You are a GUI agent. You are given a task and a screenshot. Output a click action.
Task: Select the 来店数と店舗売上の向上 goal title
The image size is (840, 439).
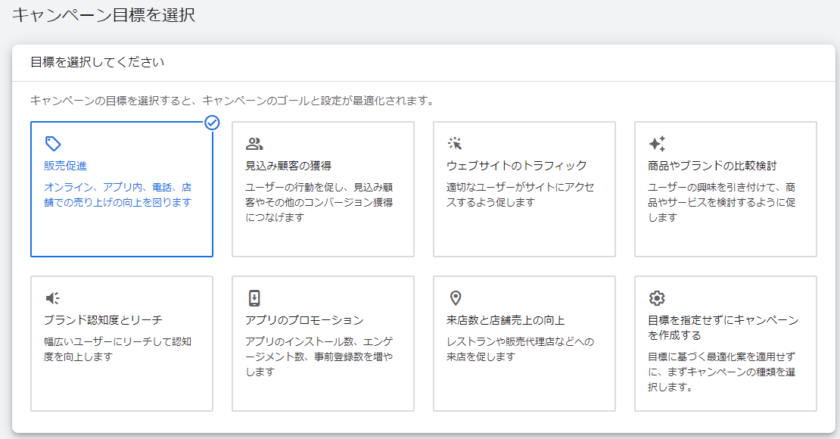505,320
